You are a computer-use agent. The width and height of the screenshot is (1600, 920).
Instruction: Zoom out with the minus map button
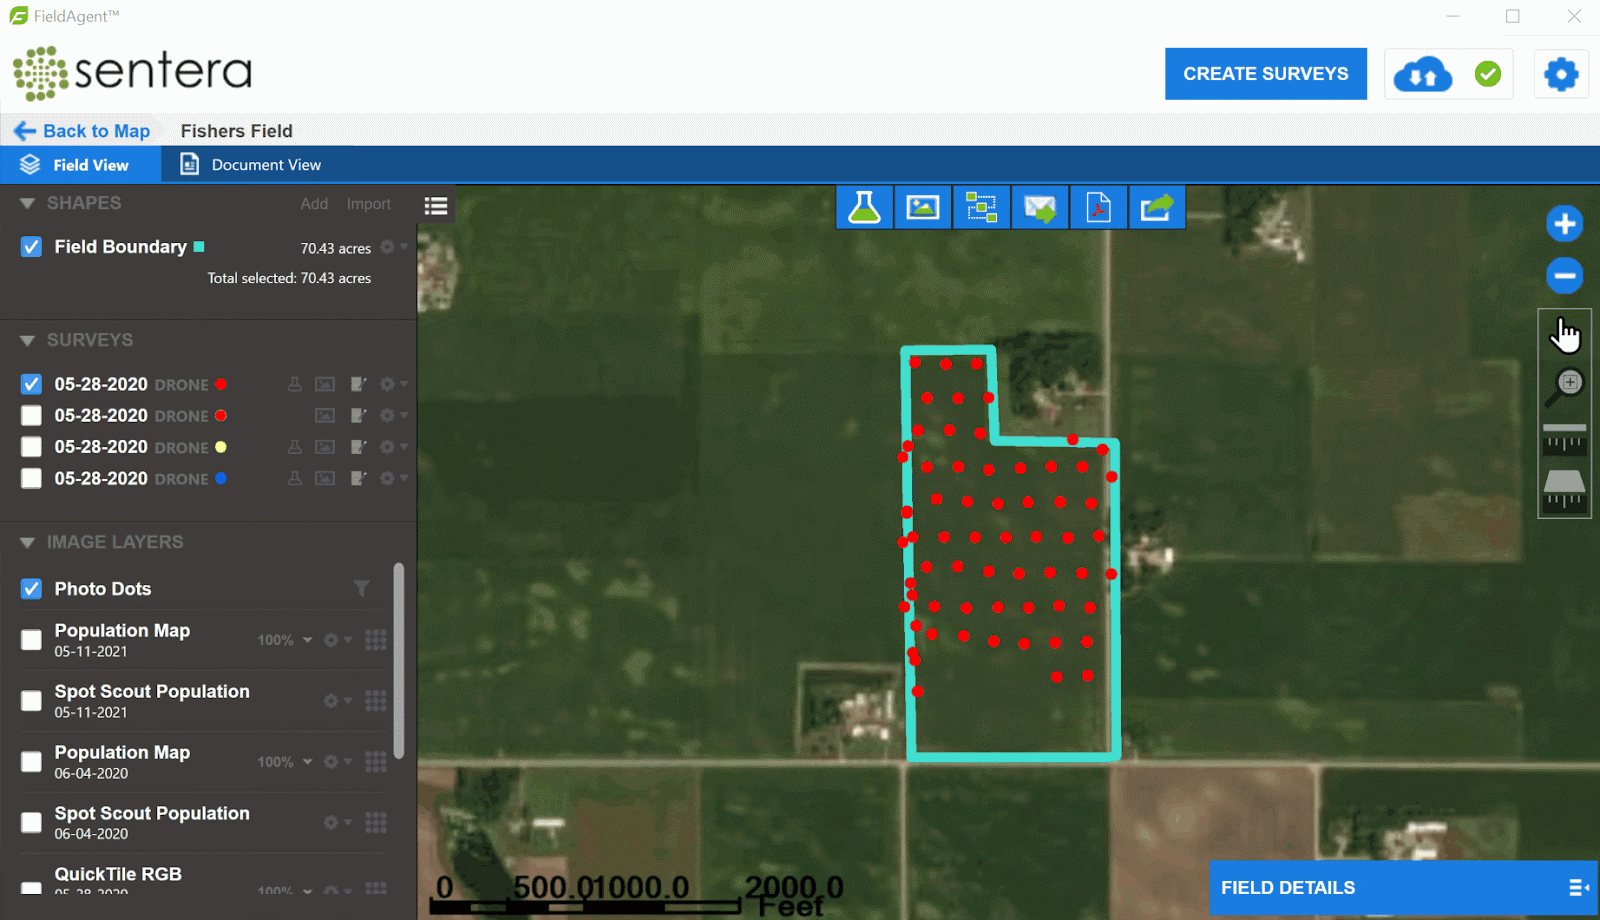click(x=1564, y=275)
